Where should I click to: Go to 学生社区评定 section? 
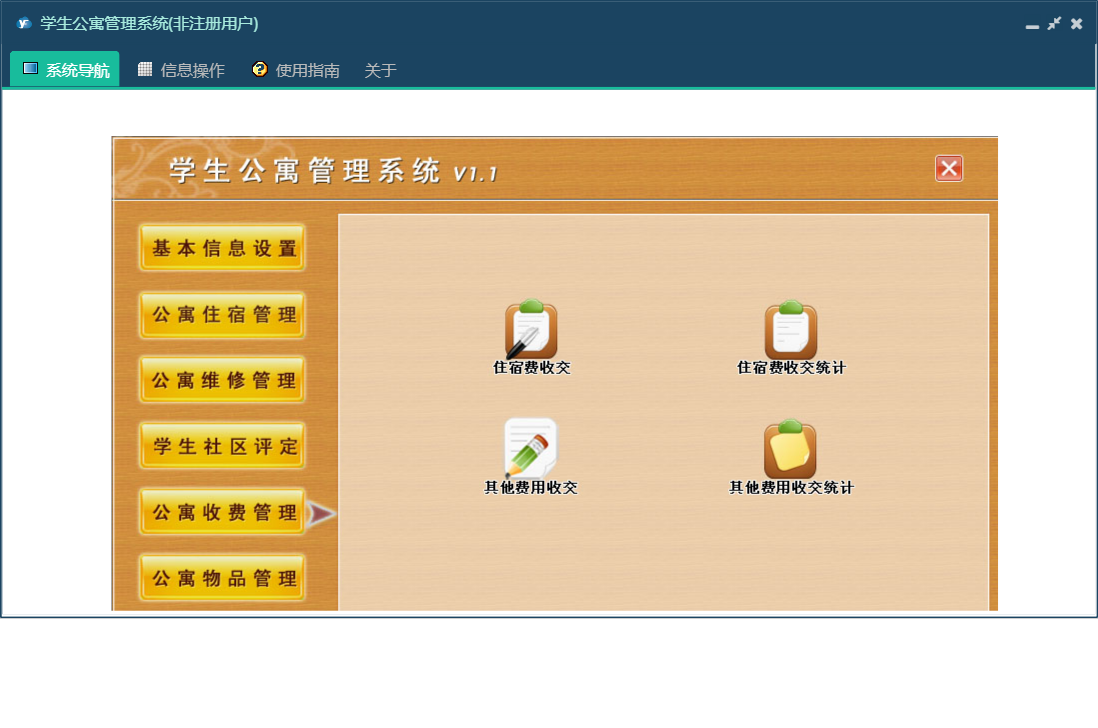coord(223,446)
